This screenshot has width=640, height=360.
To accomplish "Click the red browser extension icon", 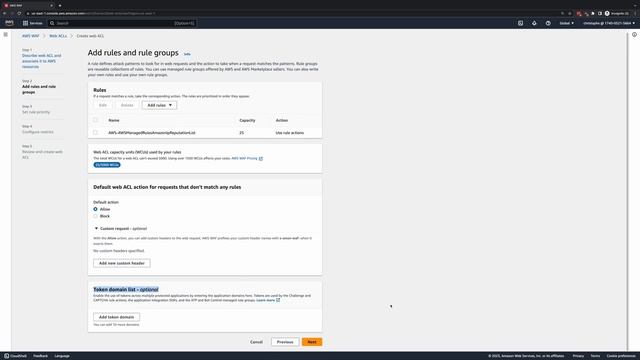I will [x=579, y=13].
